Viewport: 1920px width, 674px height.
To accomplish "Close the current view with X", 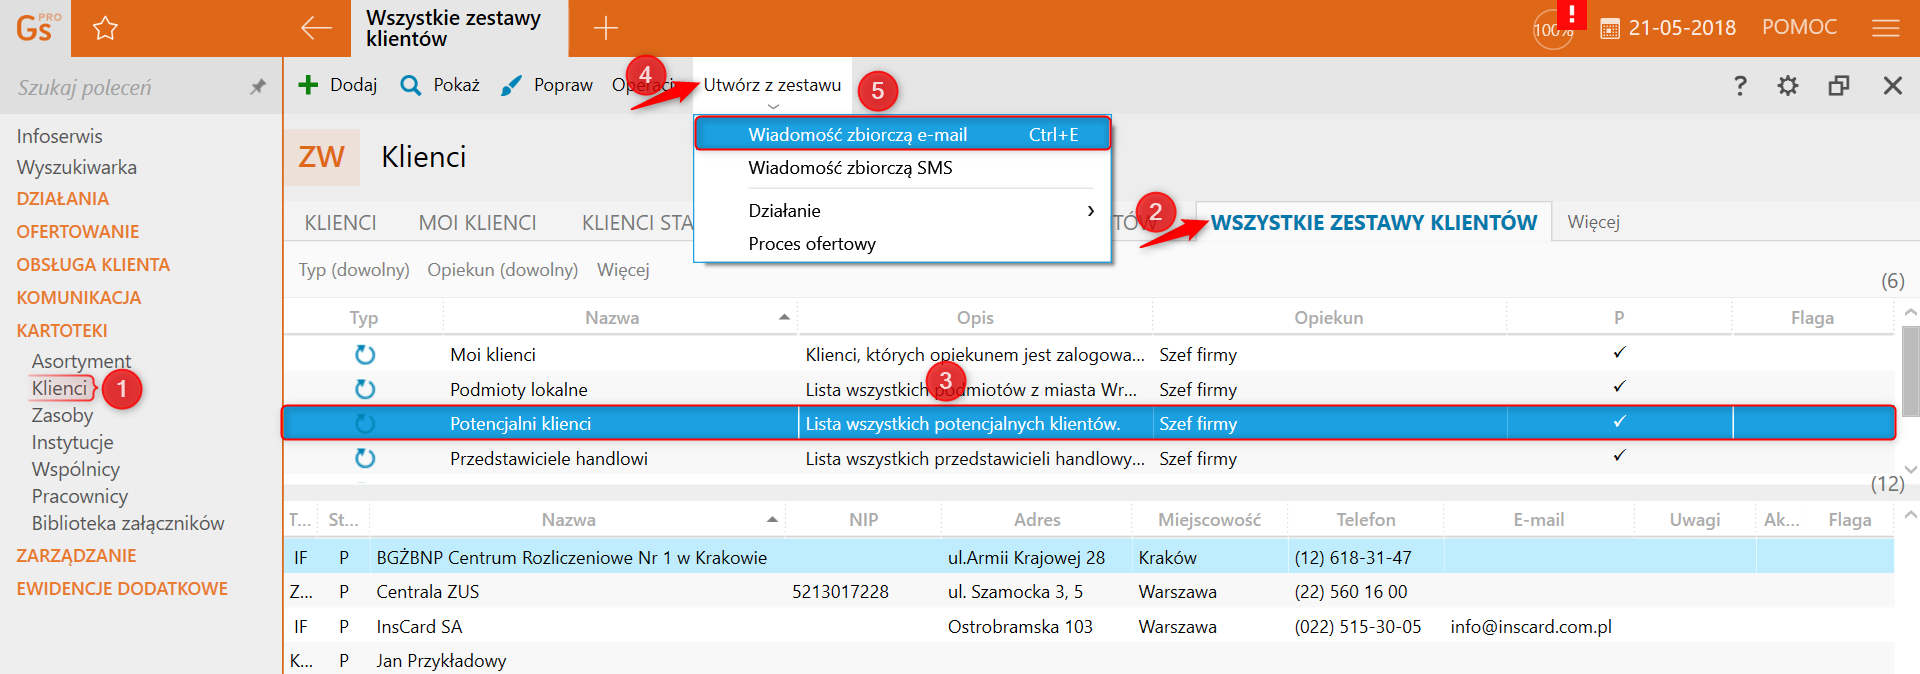I will click(1892, 85).
